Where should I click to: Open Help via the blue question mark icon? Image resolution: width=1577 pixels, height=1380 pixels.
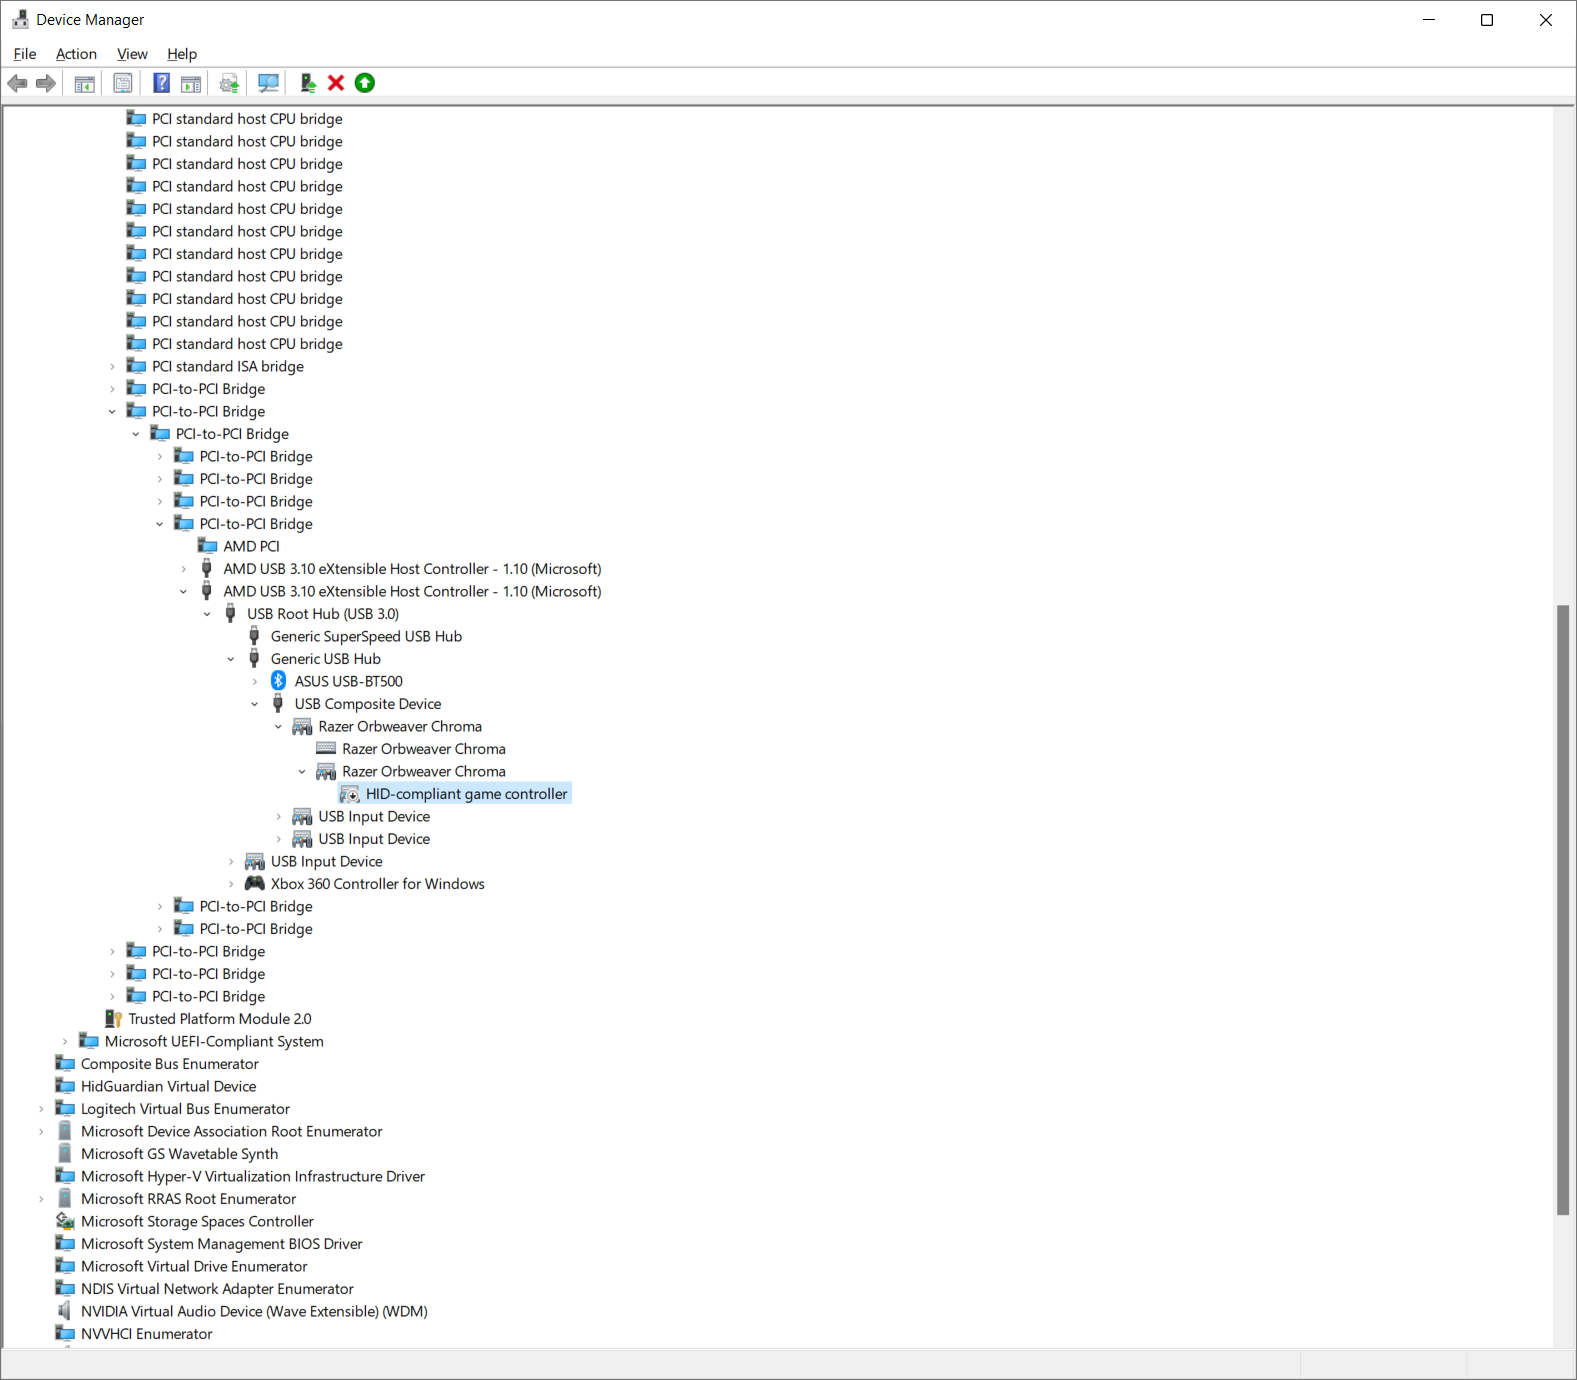pyautogui.click(x=161, y=83)
